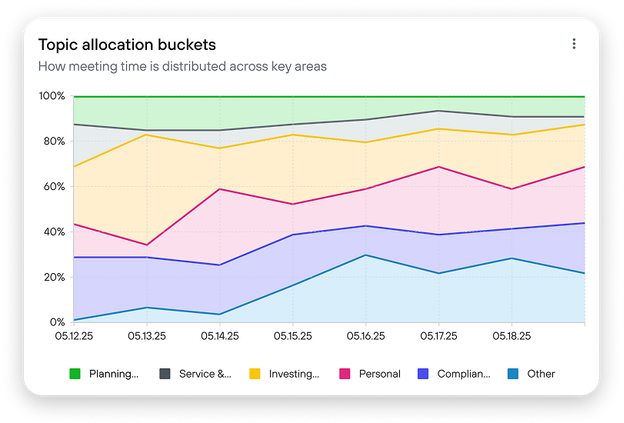Click the 20% y-axis label
This screenshot has height=423, width=624.
tap(55, 277)
